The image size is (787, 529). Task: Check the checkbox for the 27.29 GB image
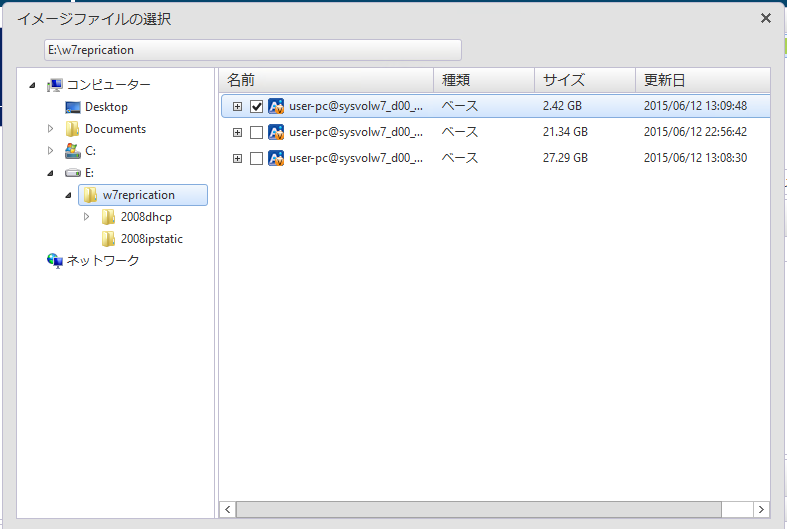click(256, 158)
